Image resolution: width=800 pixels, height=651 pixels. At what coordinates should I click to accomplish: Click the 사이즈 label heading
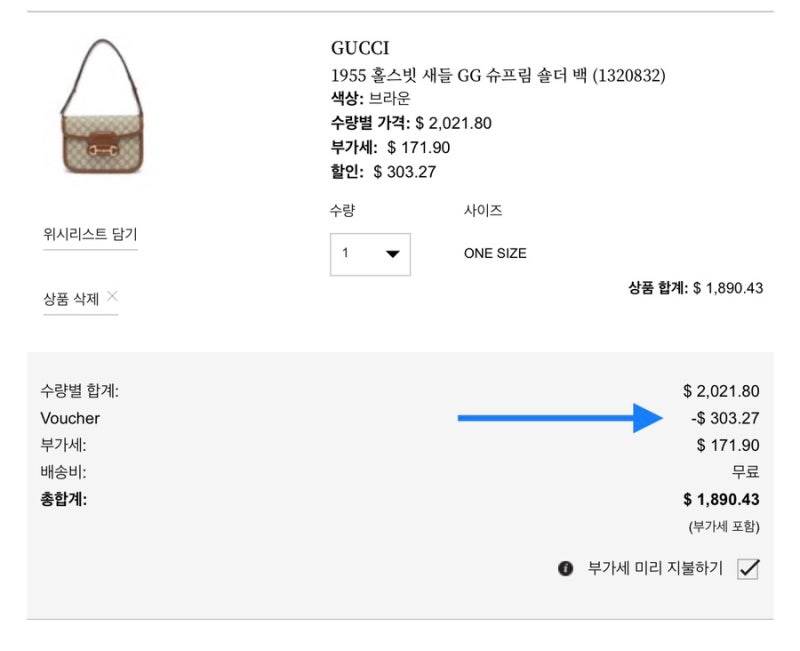(483, 211)
